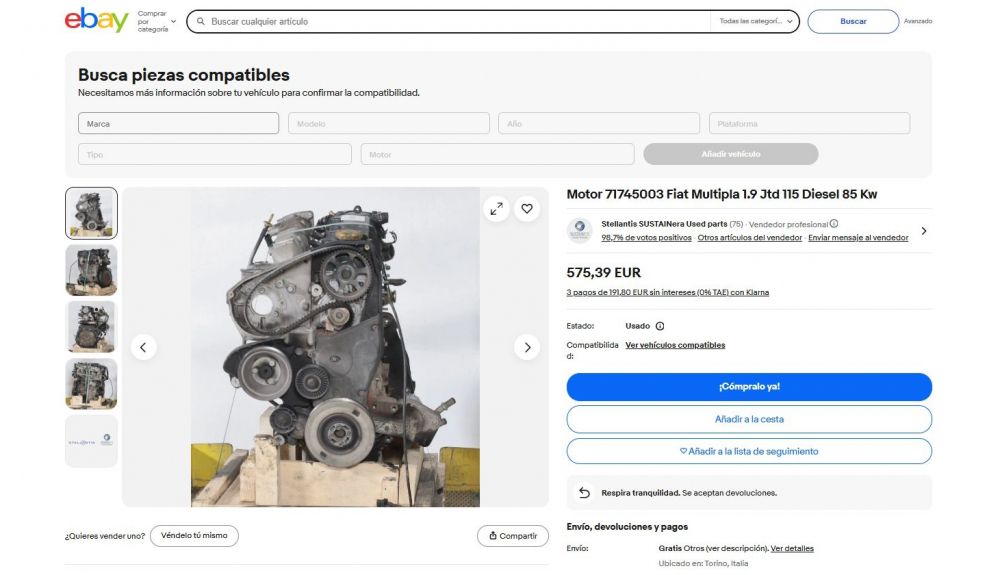Click the Motor 71745003 Fiat Multipla title
1000x575 pixels.
coord(721,194)
